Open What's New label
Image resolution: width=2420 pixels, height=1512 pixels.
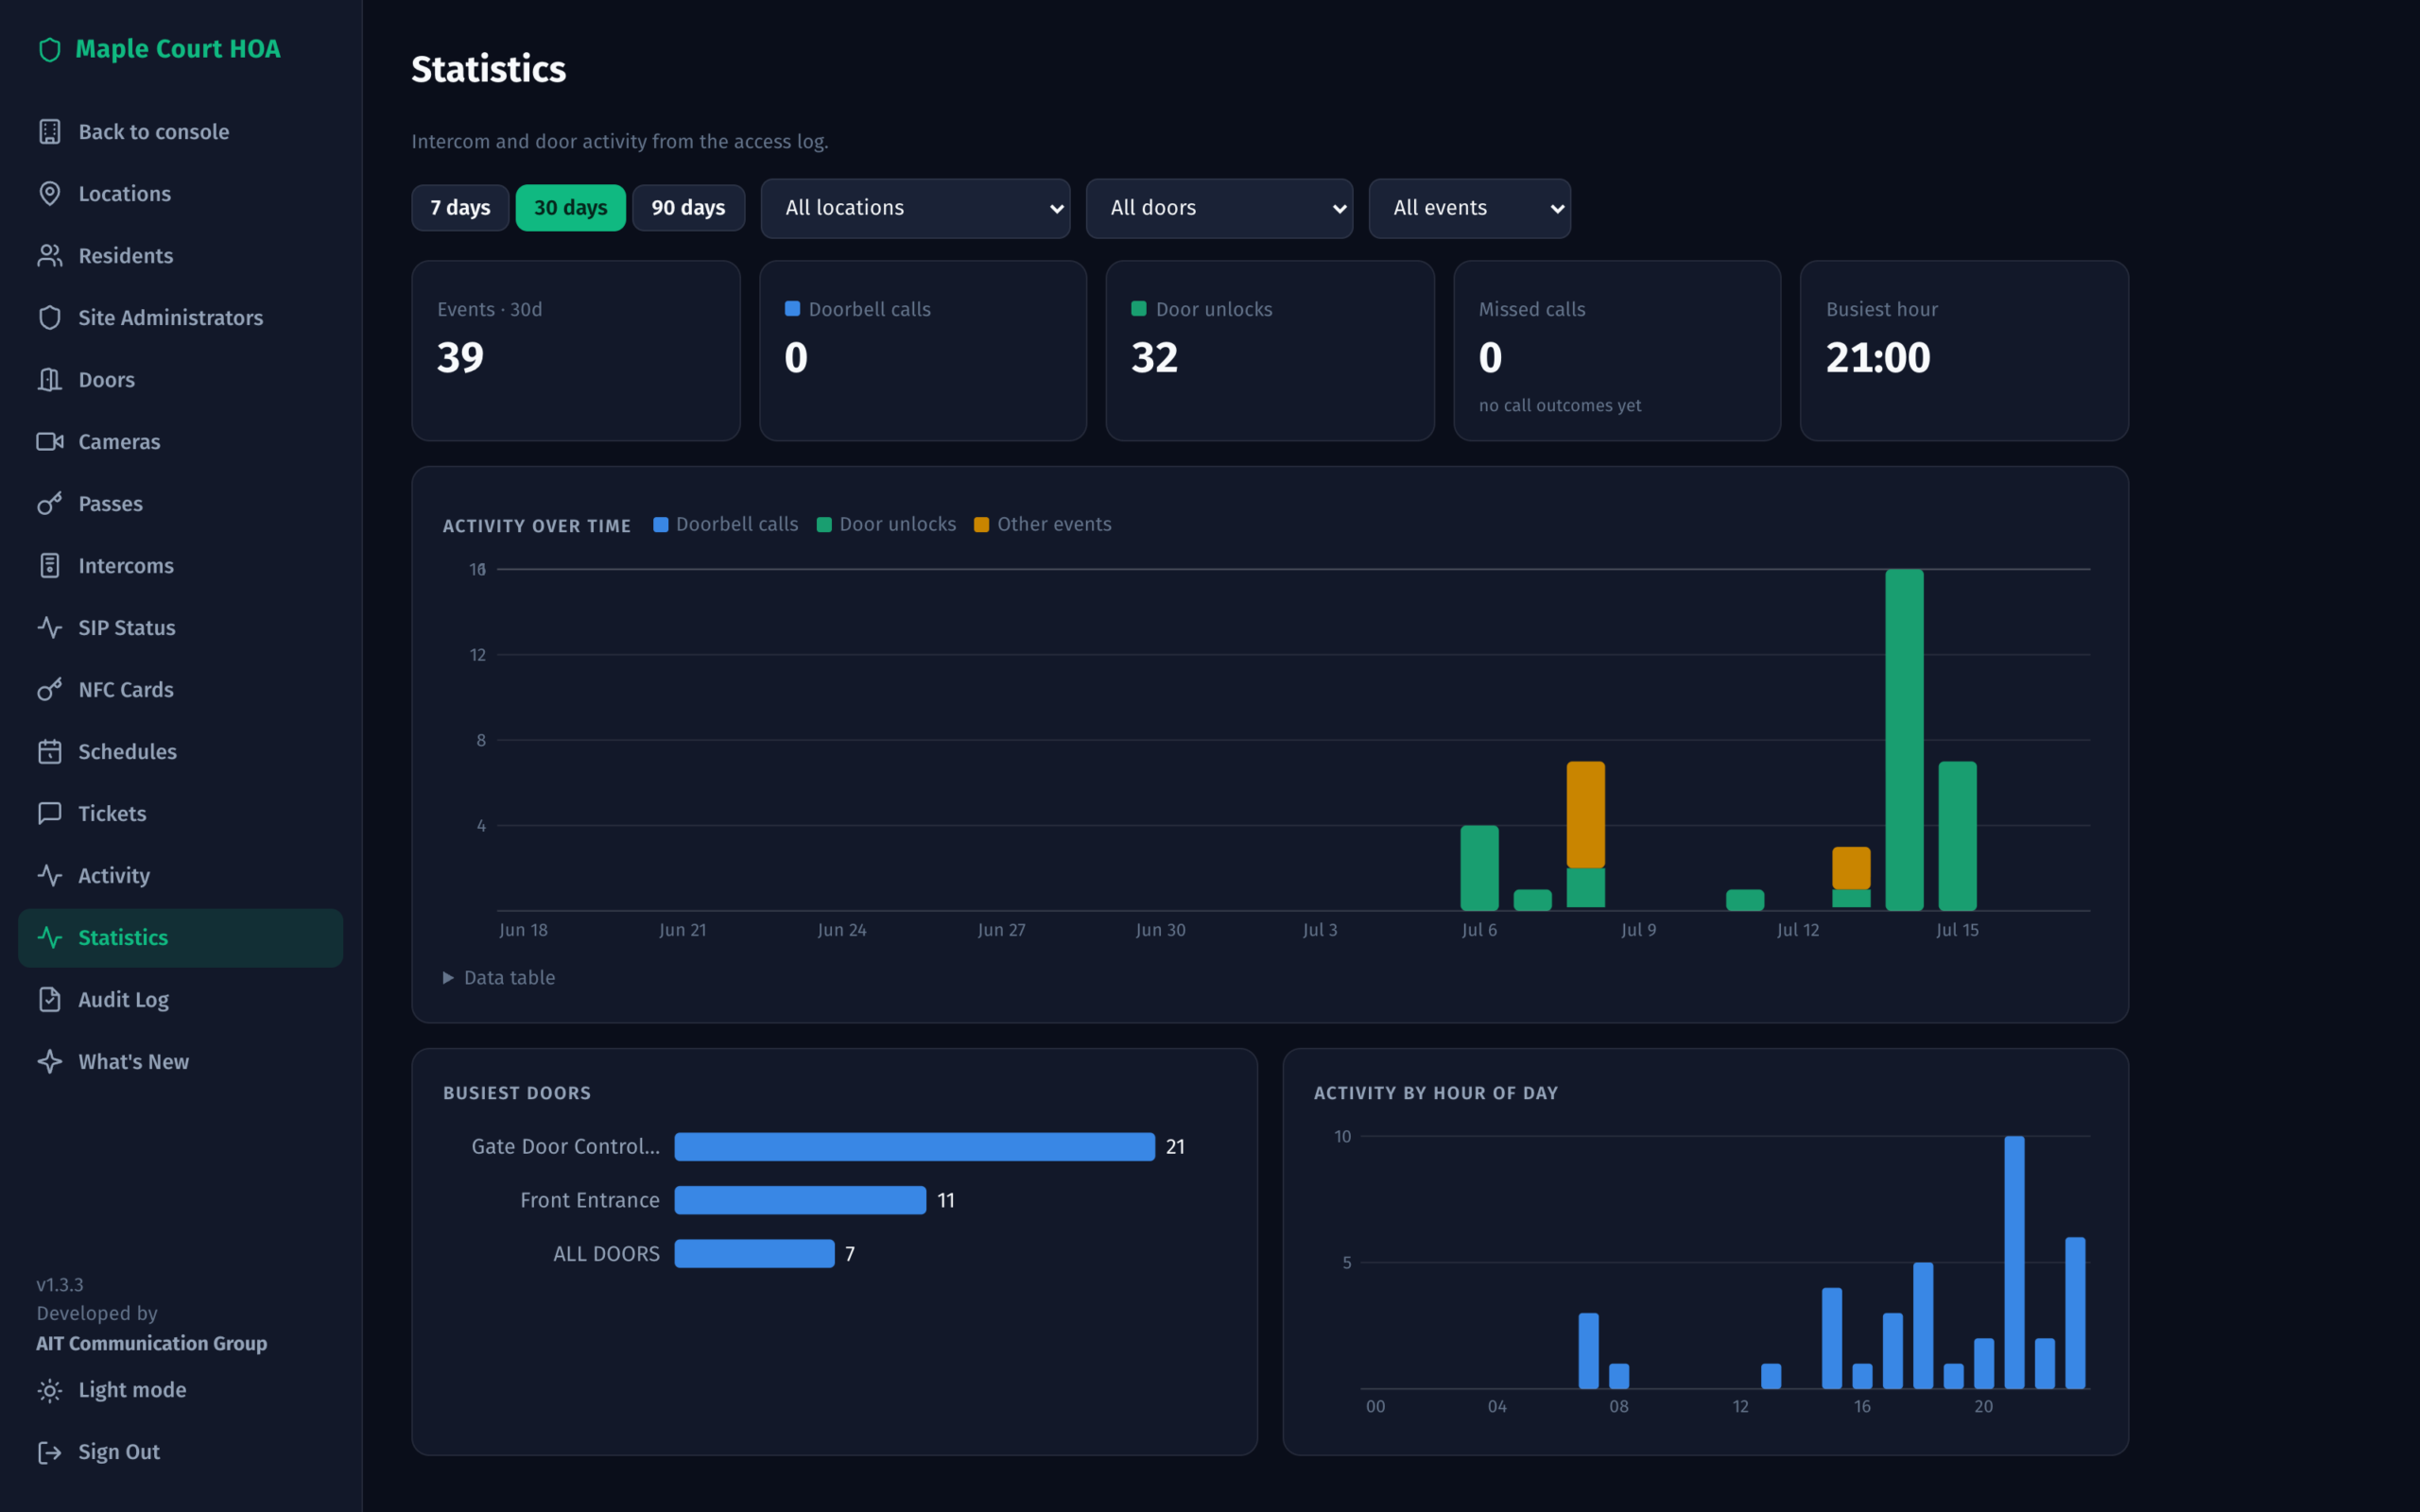point(134,1062)
